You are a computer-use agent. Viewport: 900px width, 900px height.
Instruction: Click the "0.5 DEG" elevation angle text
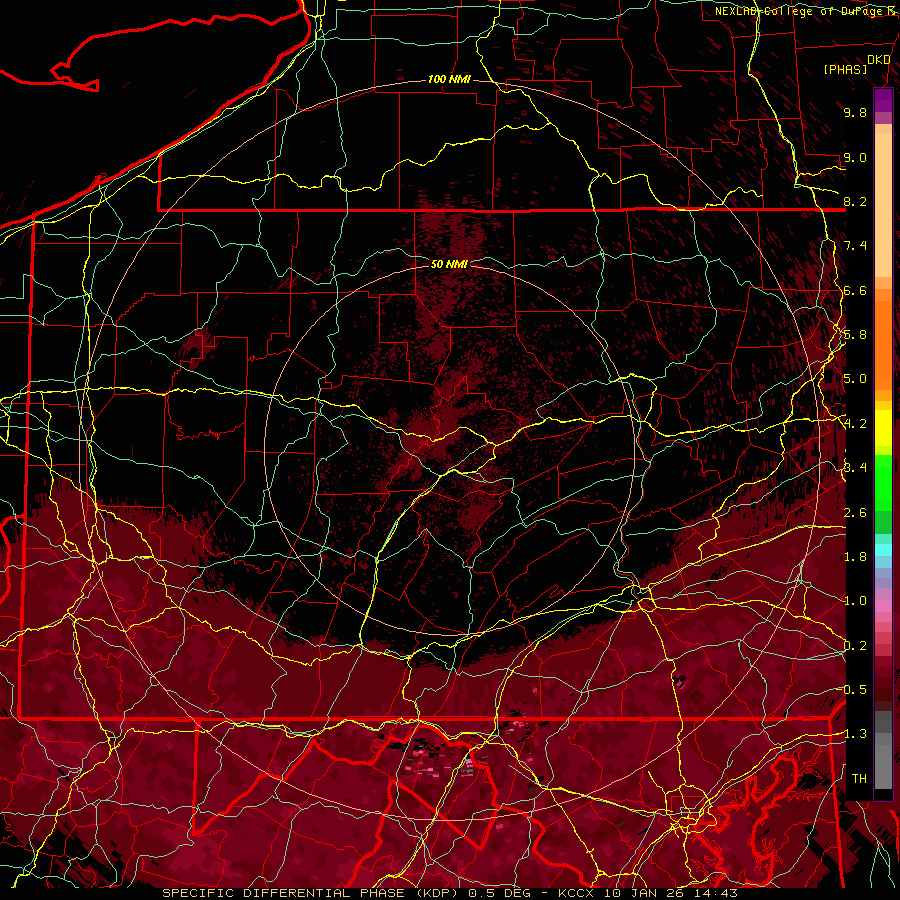501,893
